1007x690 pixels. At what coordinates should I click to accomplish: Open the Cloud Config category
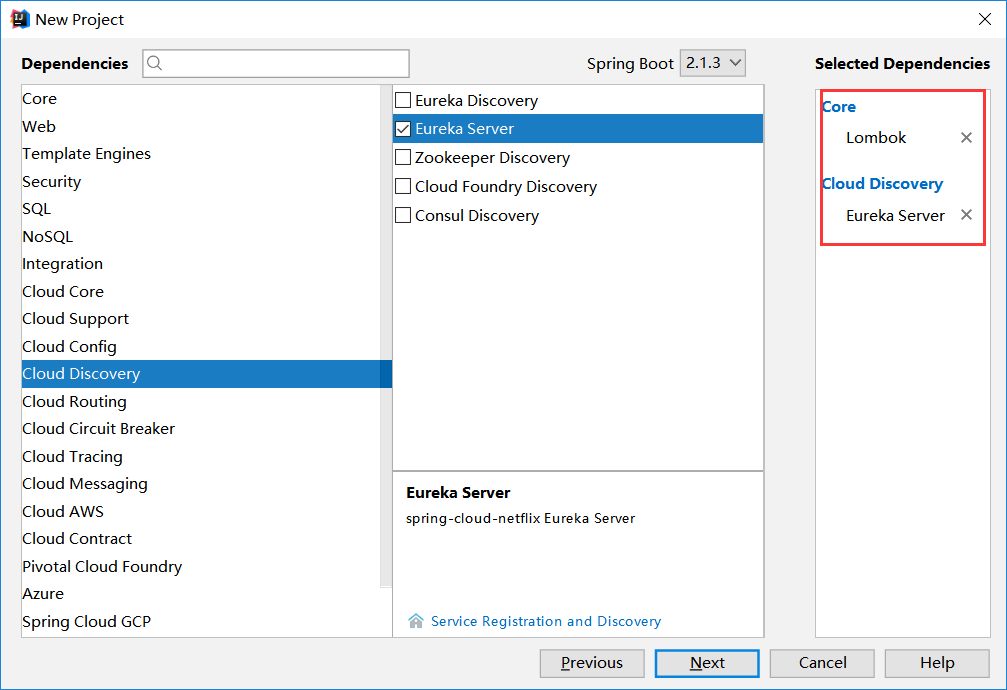click(200, 346)
